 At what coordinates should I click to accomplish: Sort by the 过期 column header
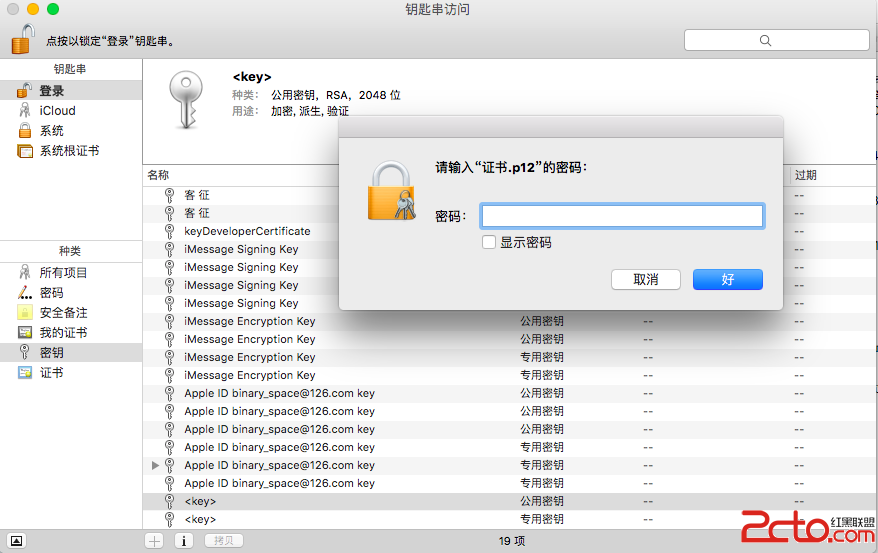(806, 175)
